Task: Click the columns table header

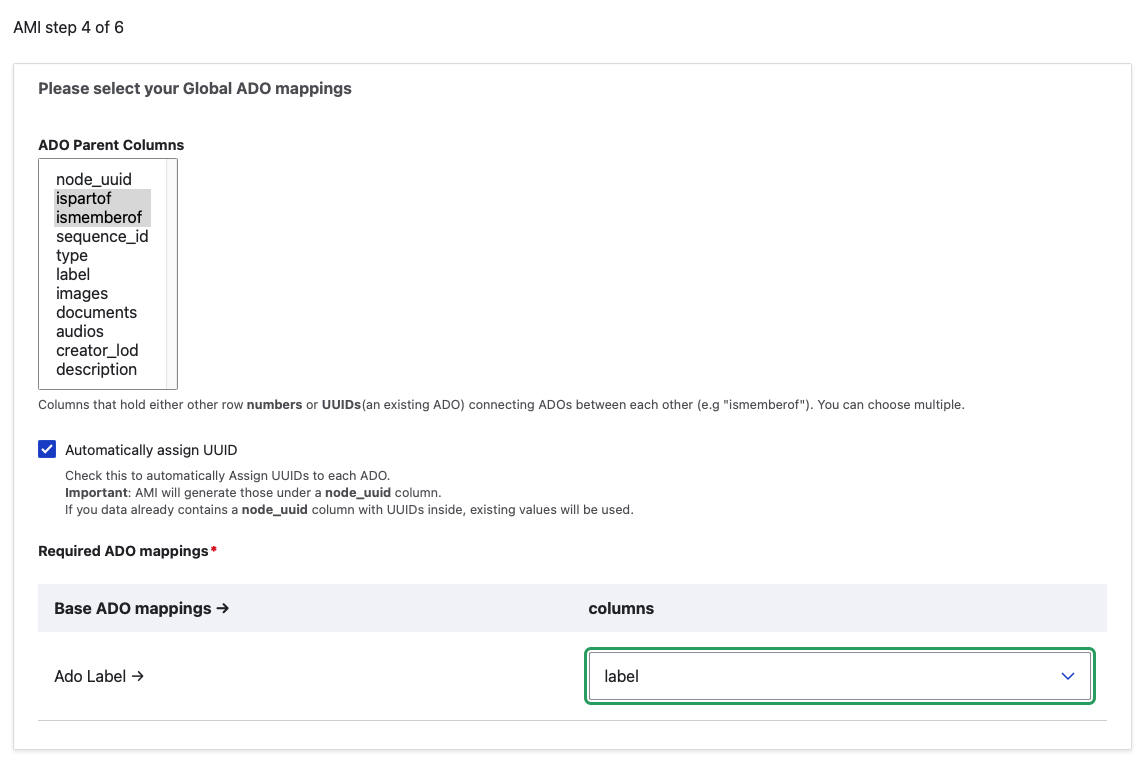Action: point(621,608)
